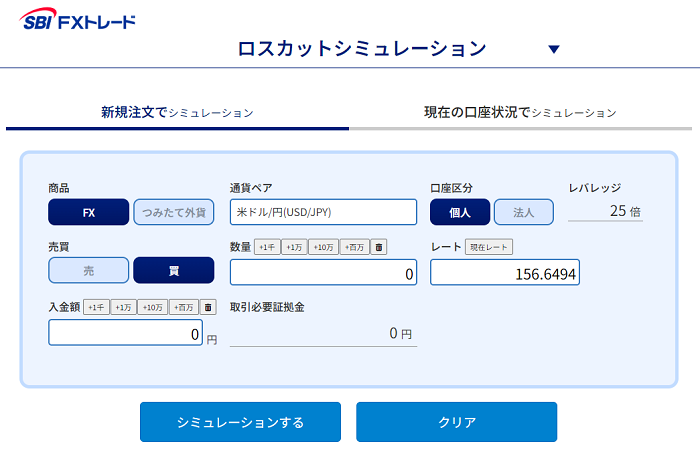Viewport: 700px width, 454px height.
Task: Click the trash icon next to 数量
Action: point(379,247)
